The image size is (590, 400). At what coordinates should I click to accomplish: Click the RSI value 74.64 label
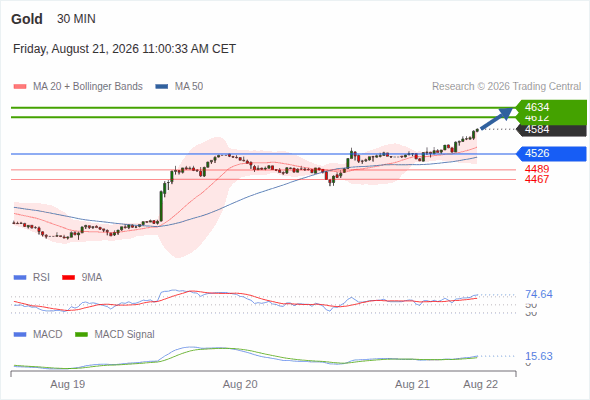click(539, 294)
